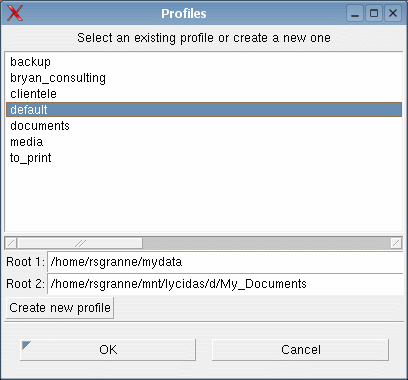Image resolution: width=408 pixels, height=380 pixels.
Task: Select the highlighted default profile
Action: coord(204,110)
